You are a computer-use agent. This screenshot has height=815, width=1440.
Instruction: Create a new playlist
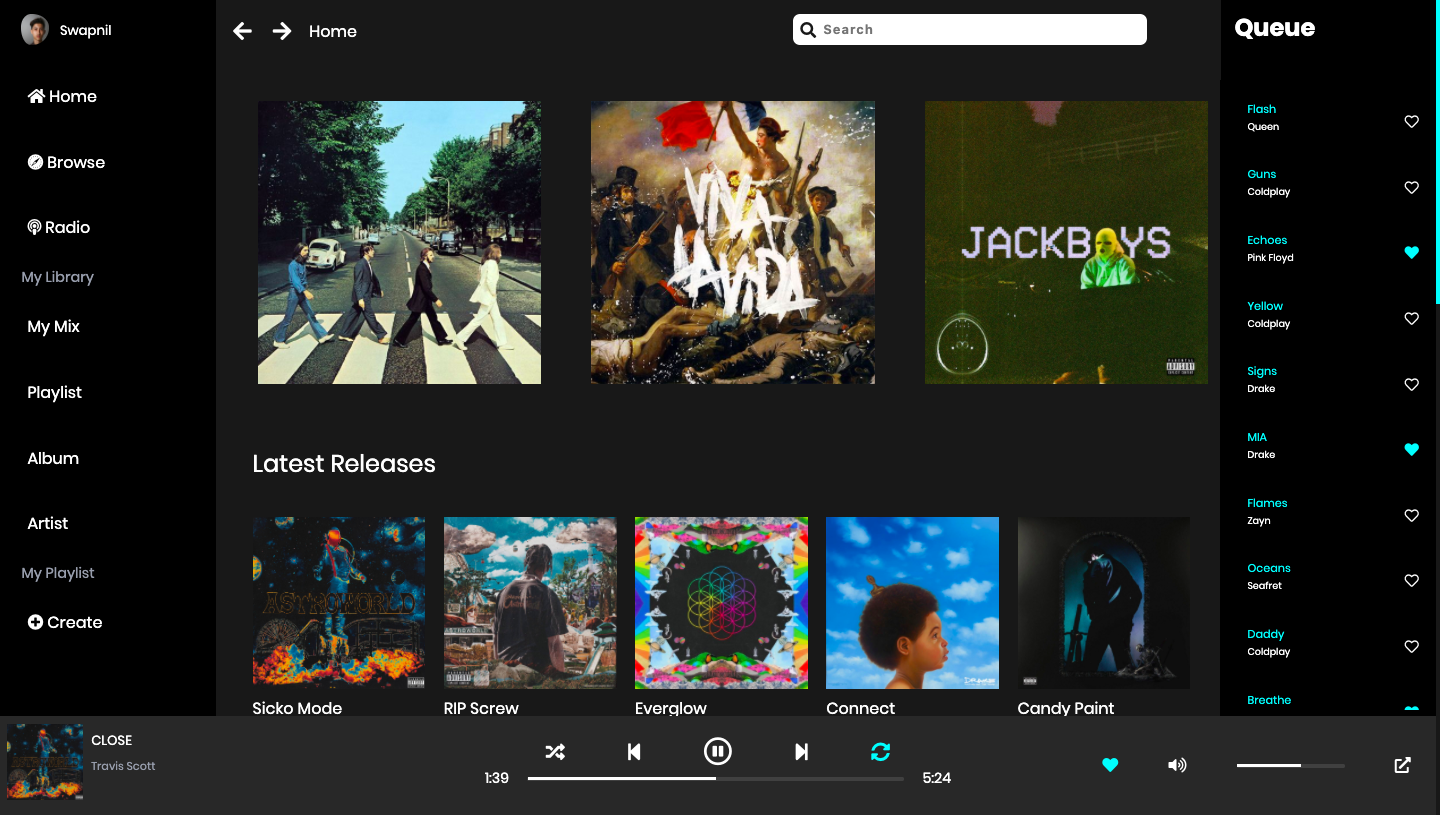click(65, 622)
